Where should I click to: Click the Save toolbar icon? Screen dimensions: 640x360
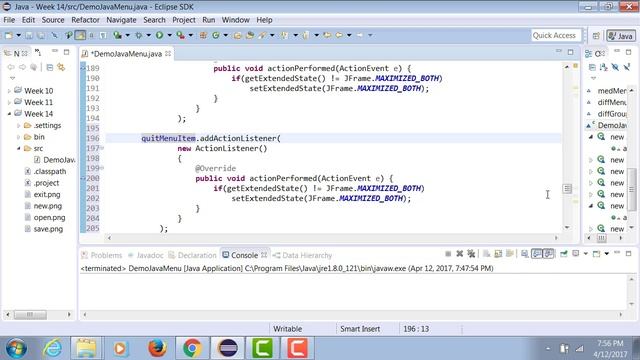click(29, 36)
